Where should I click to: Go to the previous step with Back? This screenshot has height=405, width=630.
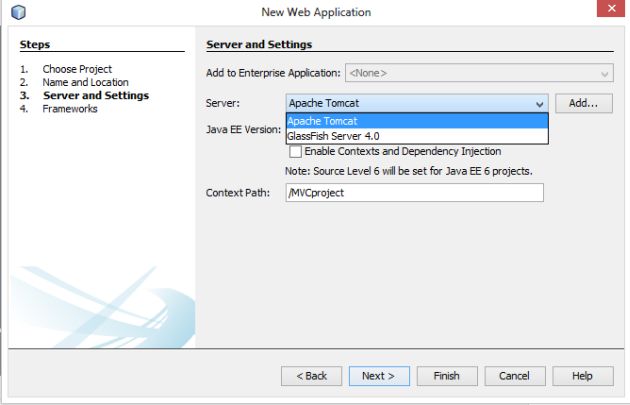pos(311,376)
